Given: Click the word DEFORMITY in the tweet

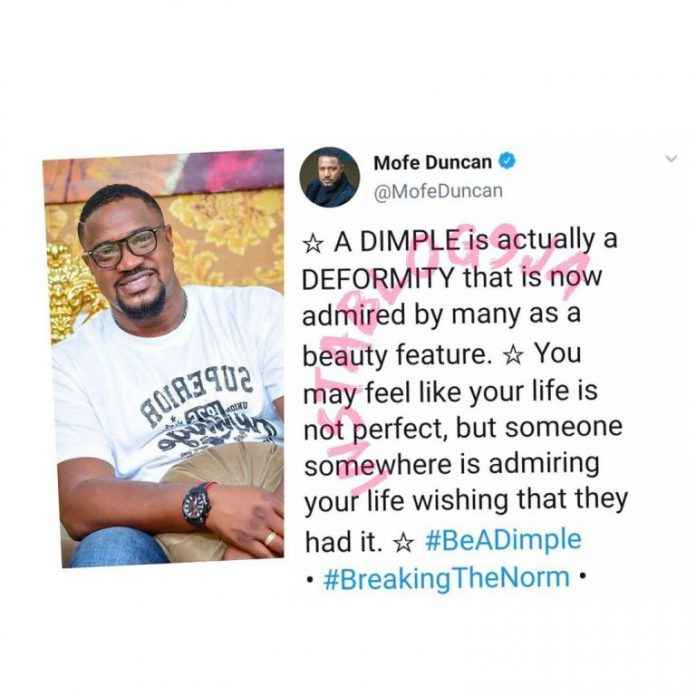Looking at the screenshot, I should point(378,278).
